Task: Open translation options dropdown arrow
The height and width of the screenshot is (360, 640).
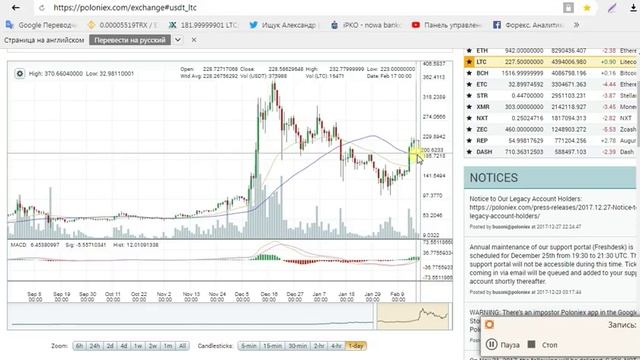Action: pyautogui.click(x=178, y=40)
